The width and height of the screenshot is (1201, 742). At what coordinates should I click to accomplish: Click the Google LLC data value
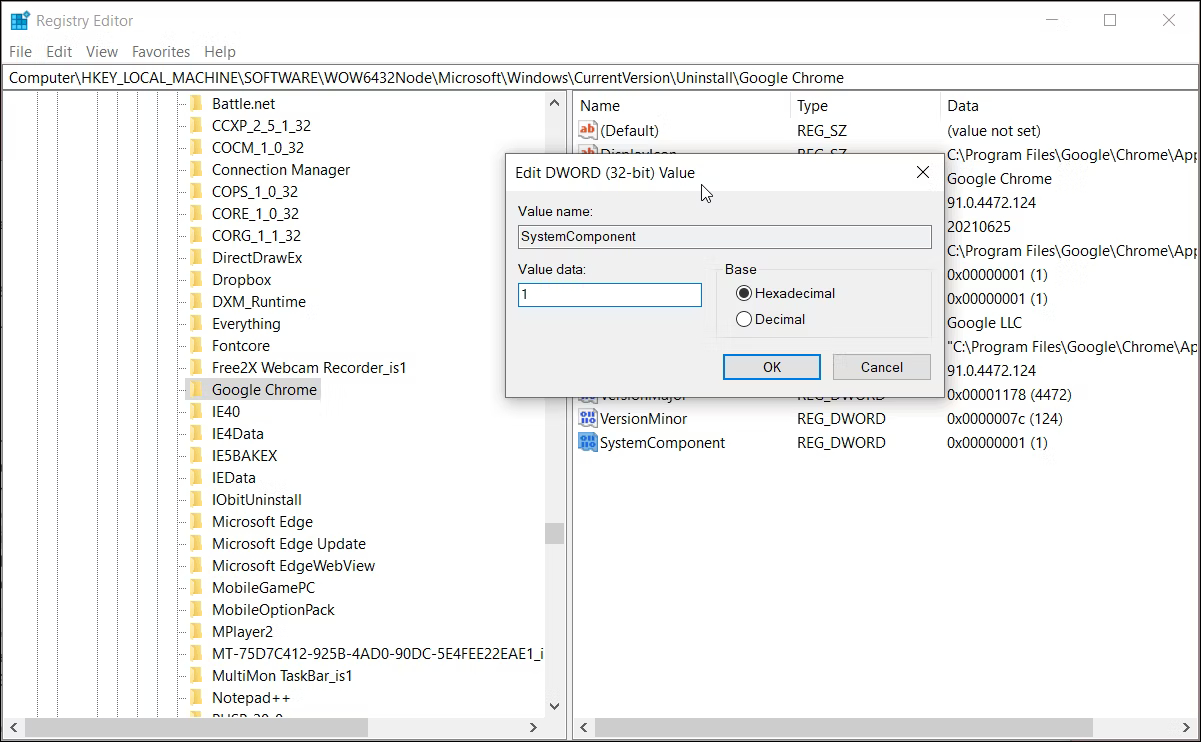tap(985, 322)
